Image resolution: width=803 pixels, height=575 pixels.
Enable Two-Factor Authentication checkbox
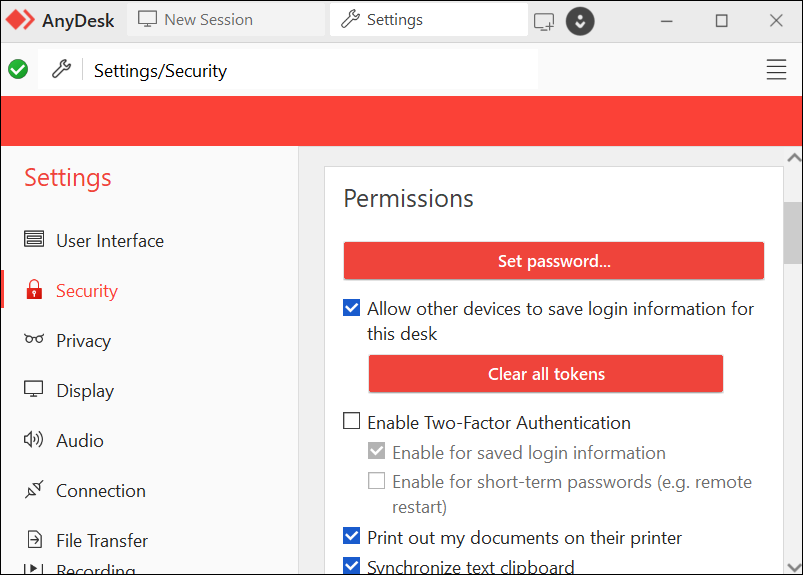pos(352,422)
